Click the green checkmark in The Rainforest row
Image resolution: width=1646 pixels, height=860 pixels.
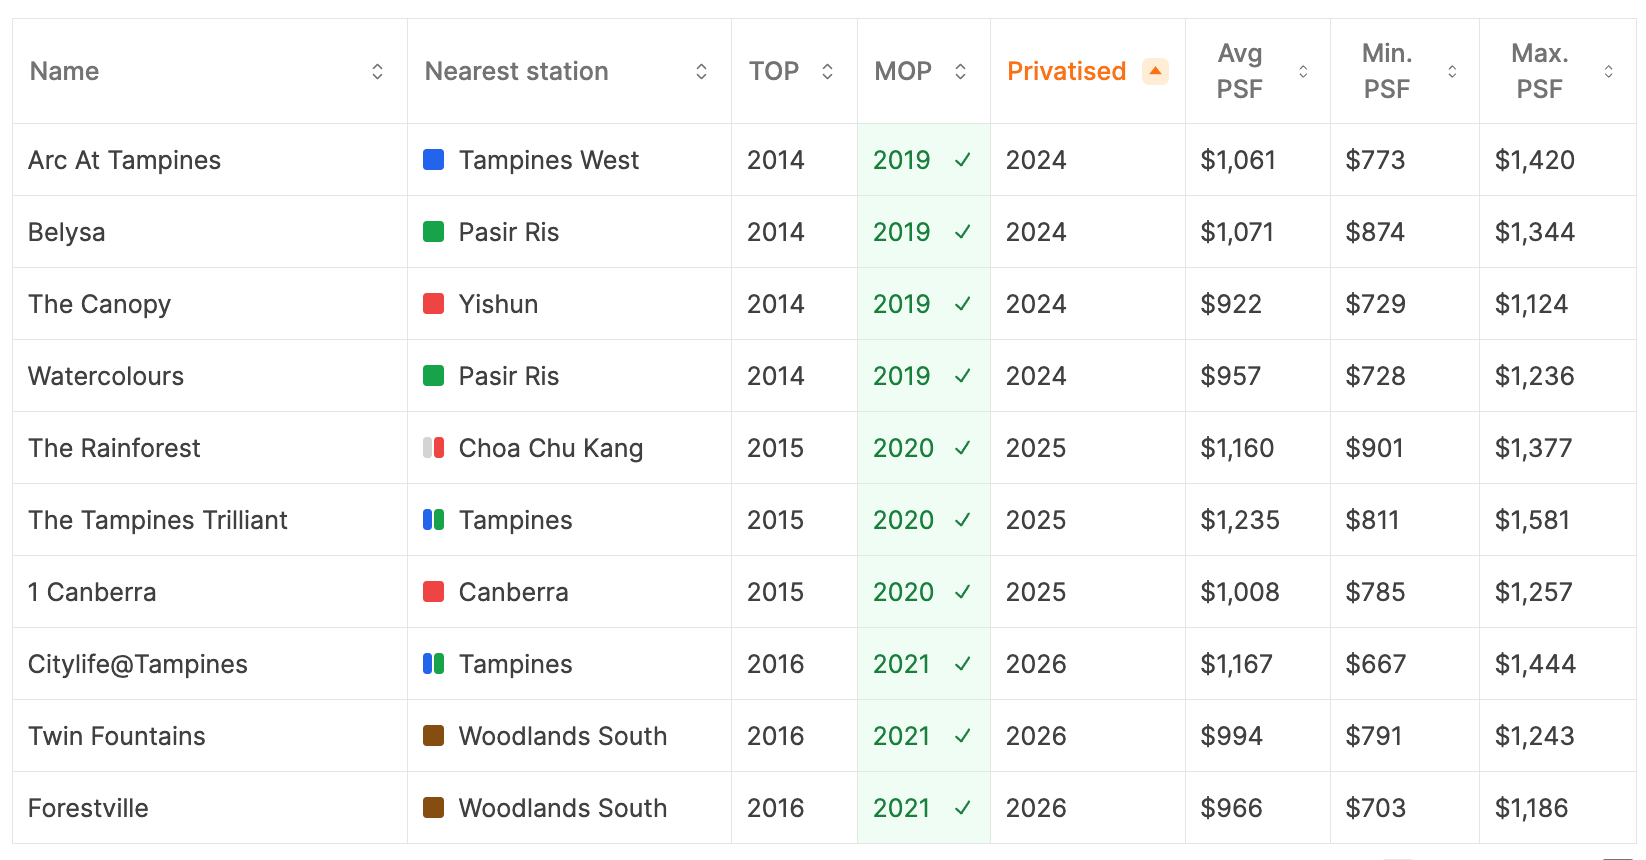click(962, 448)
